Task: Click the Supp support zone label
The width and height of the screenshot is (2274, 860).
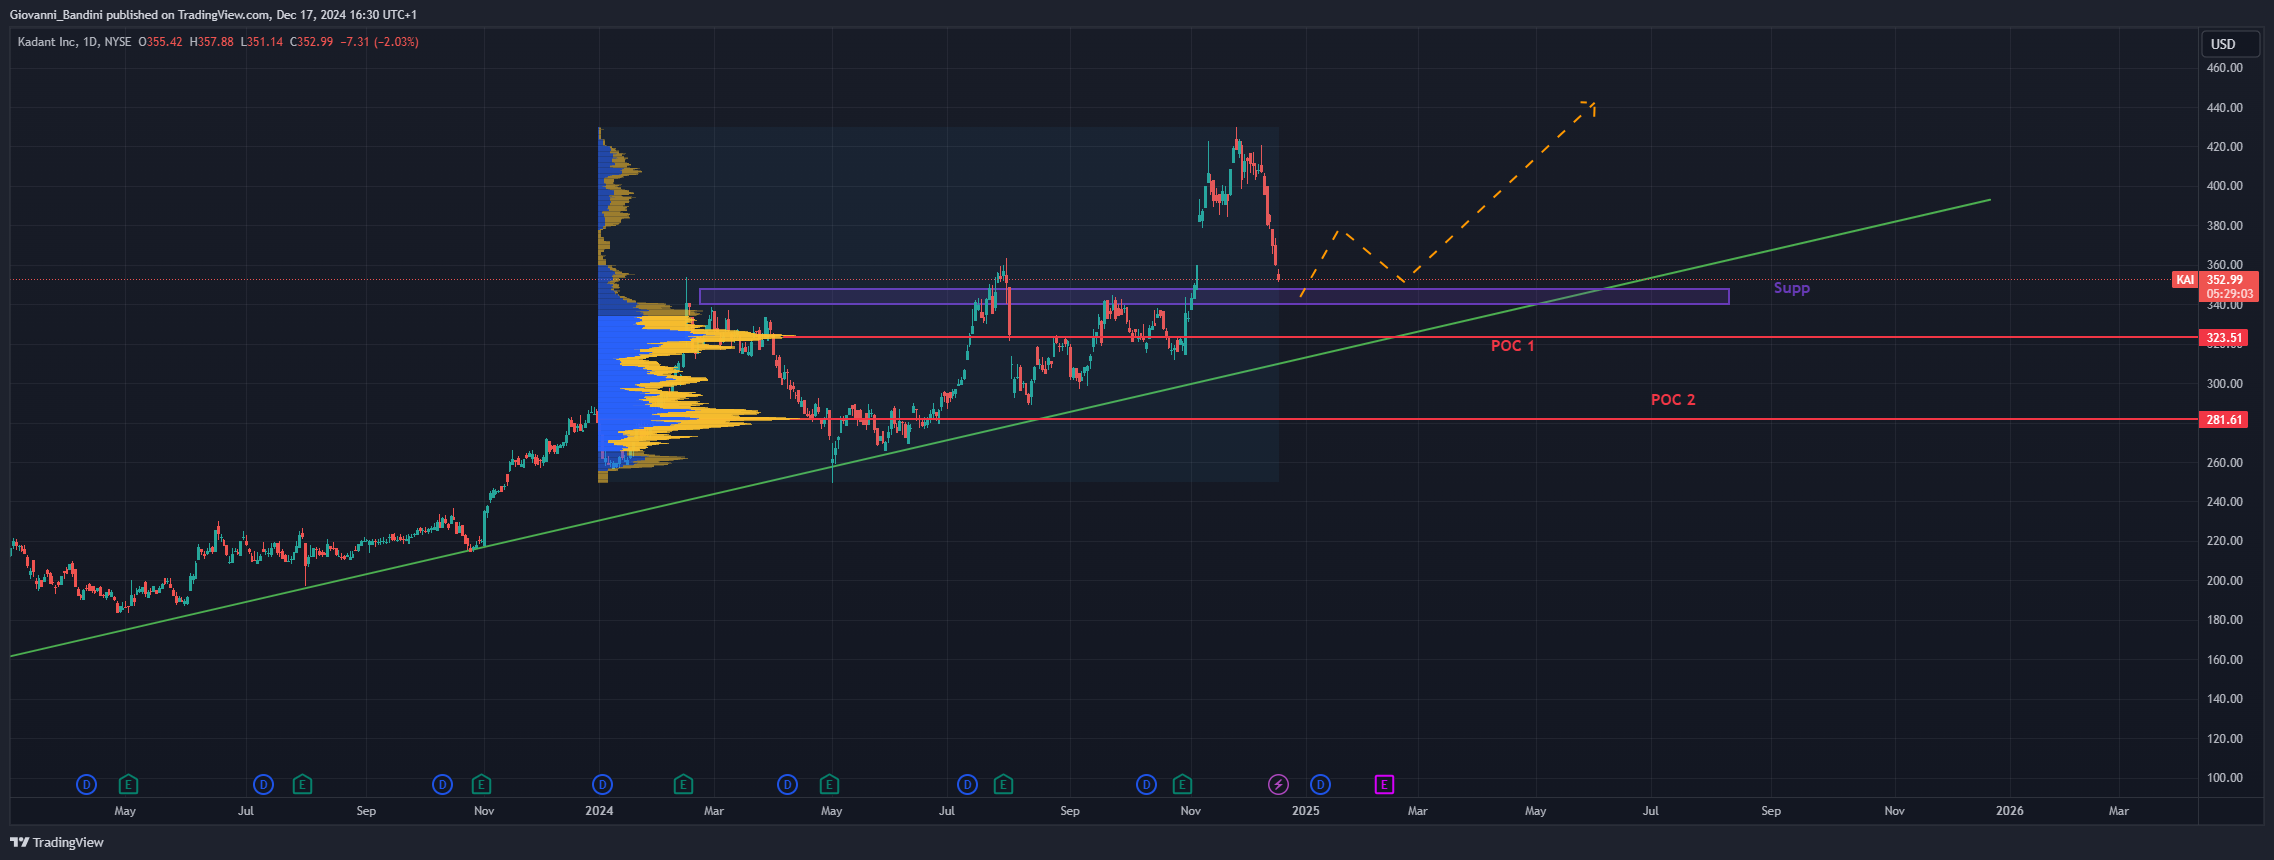Action: pos(1792,288)
